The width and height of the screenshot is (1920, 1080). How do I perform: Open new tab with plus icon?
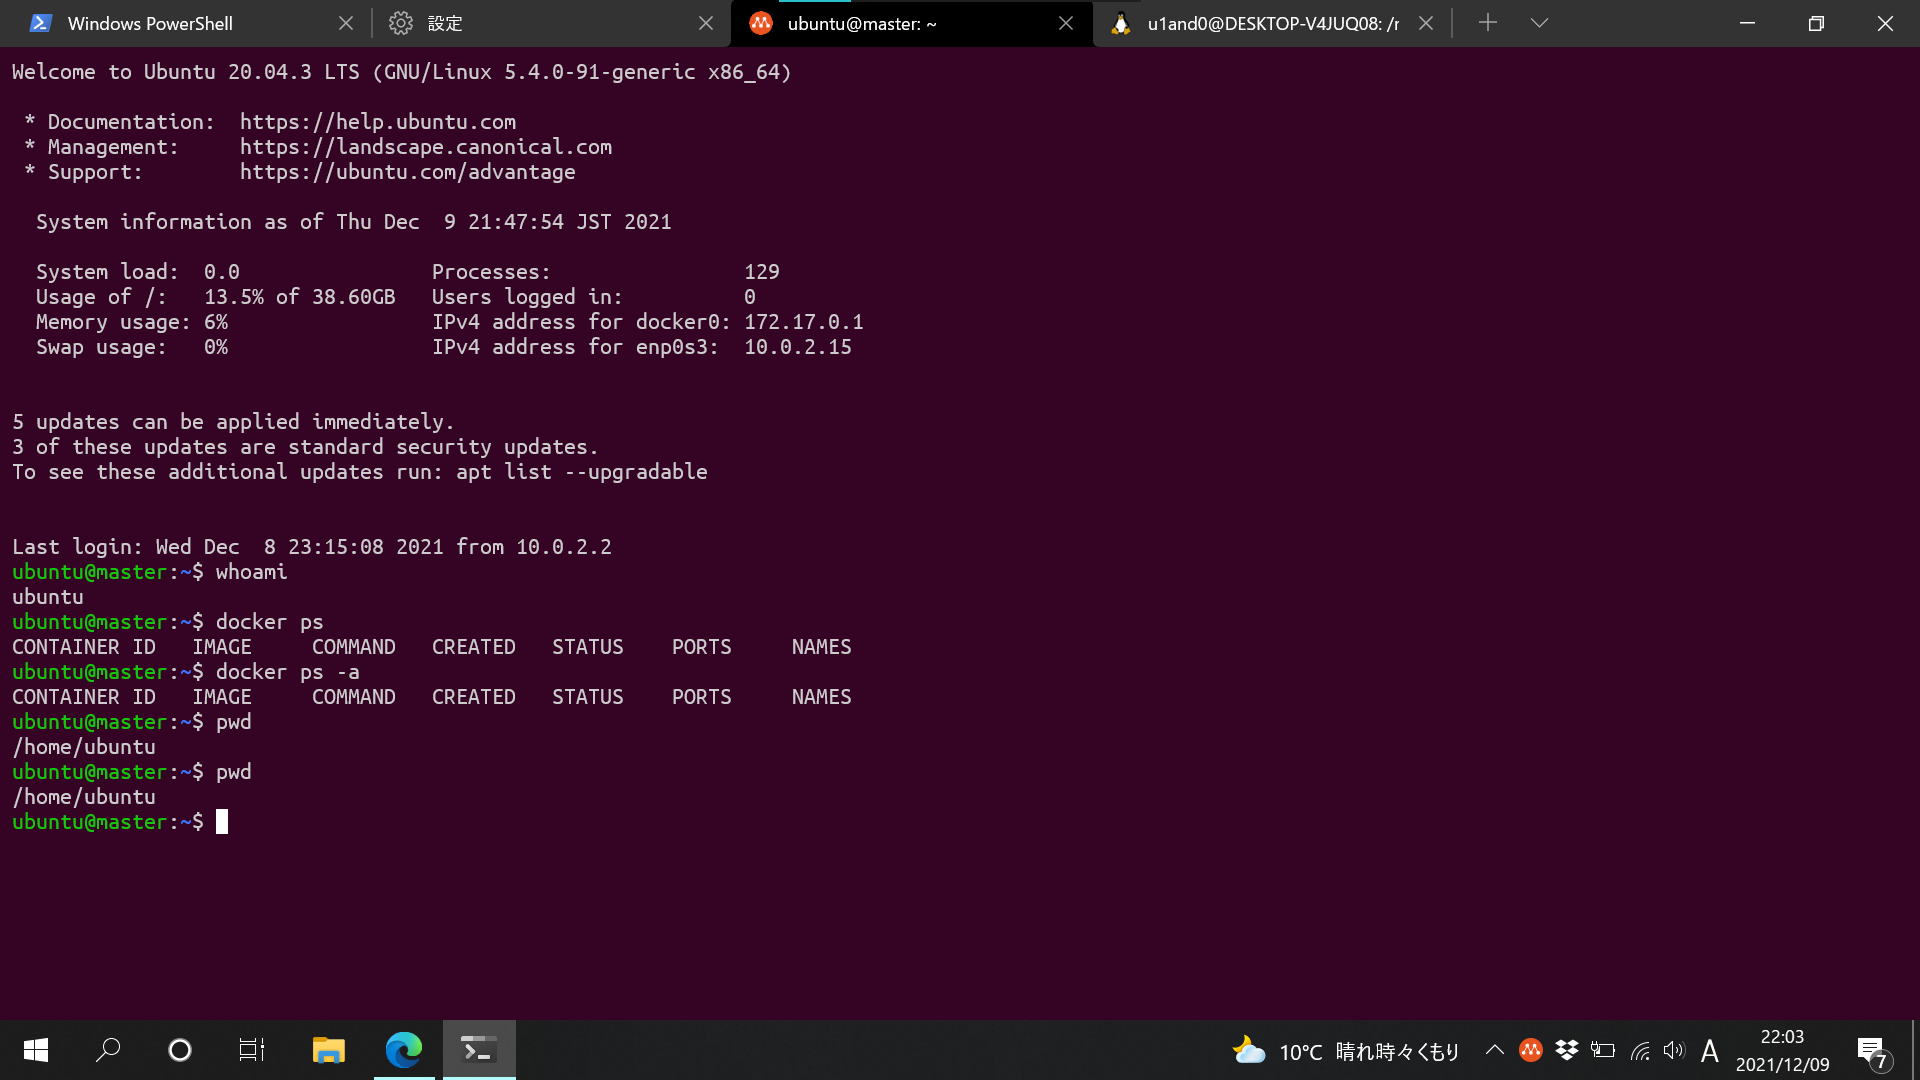pyautogui.click(x=1488, y=23)
